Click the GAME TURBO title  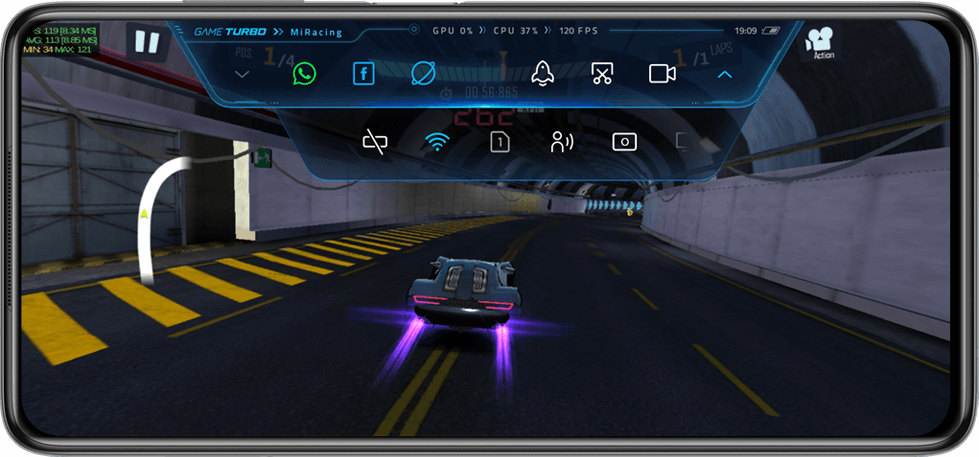pos(230,32)
